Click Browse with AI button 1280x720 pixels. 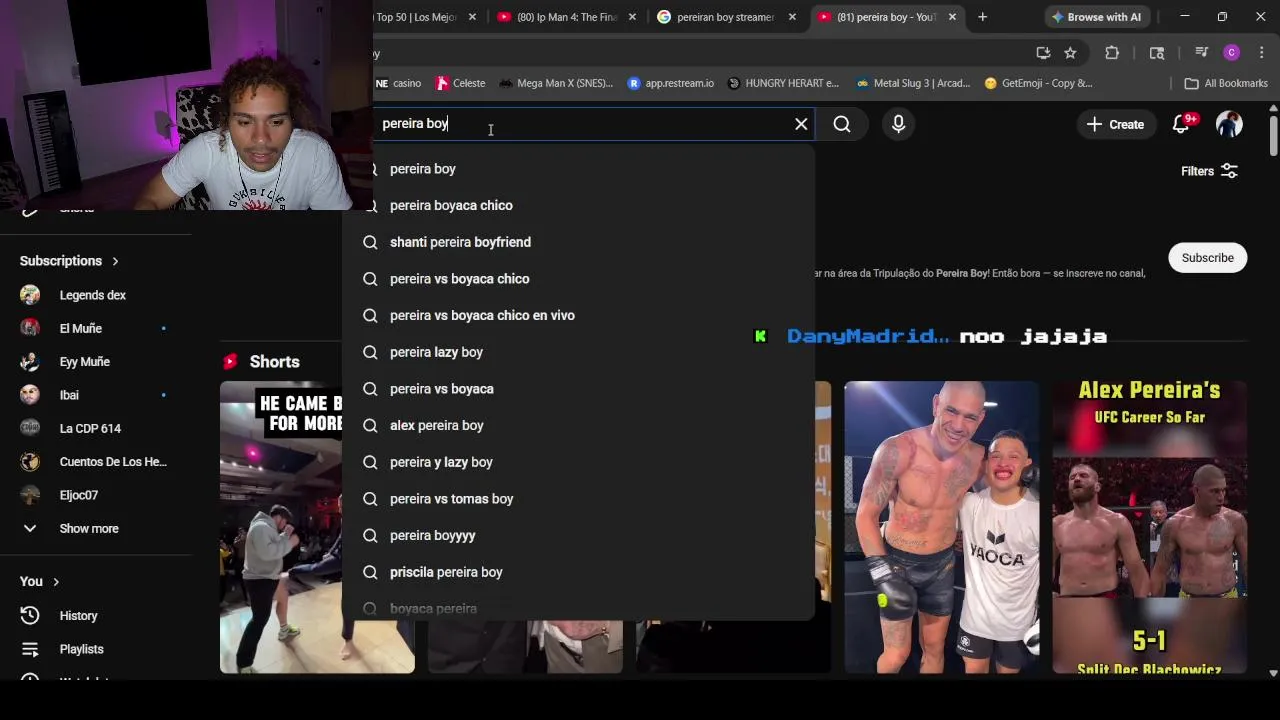[1096, 17]
